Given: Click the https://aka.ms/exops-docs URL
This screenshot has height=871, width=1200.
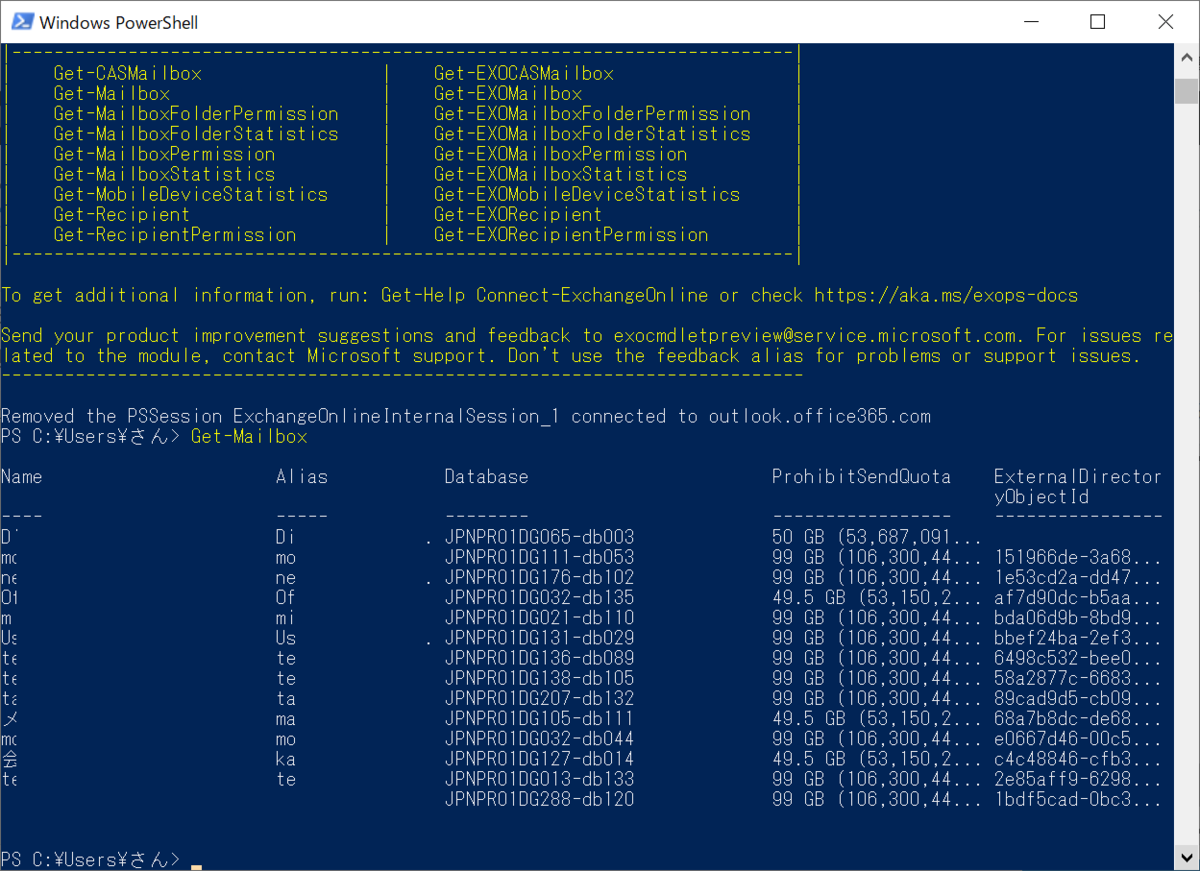Looking at the screenshot, I should [x=946, y=295].
